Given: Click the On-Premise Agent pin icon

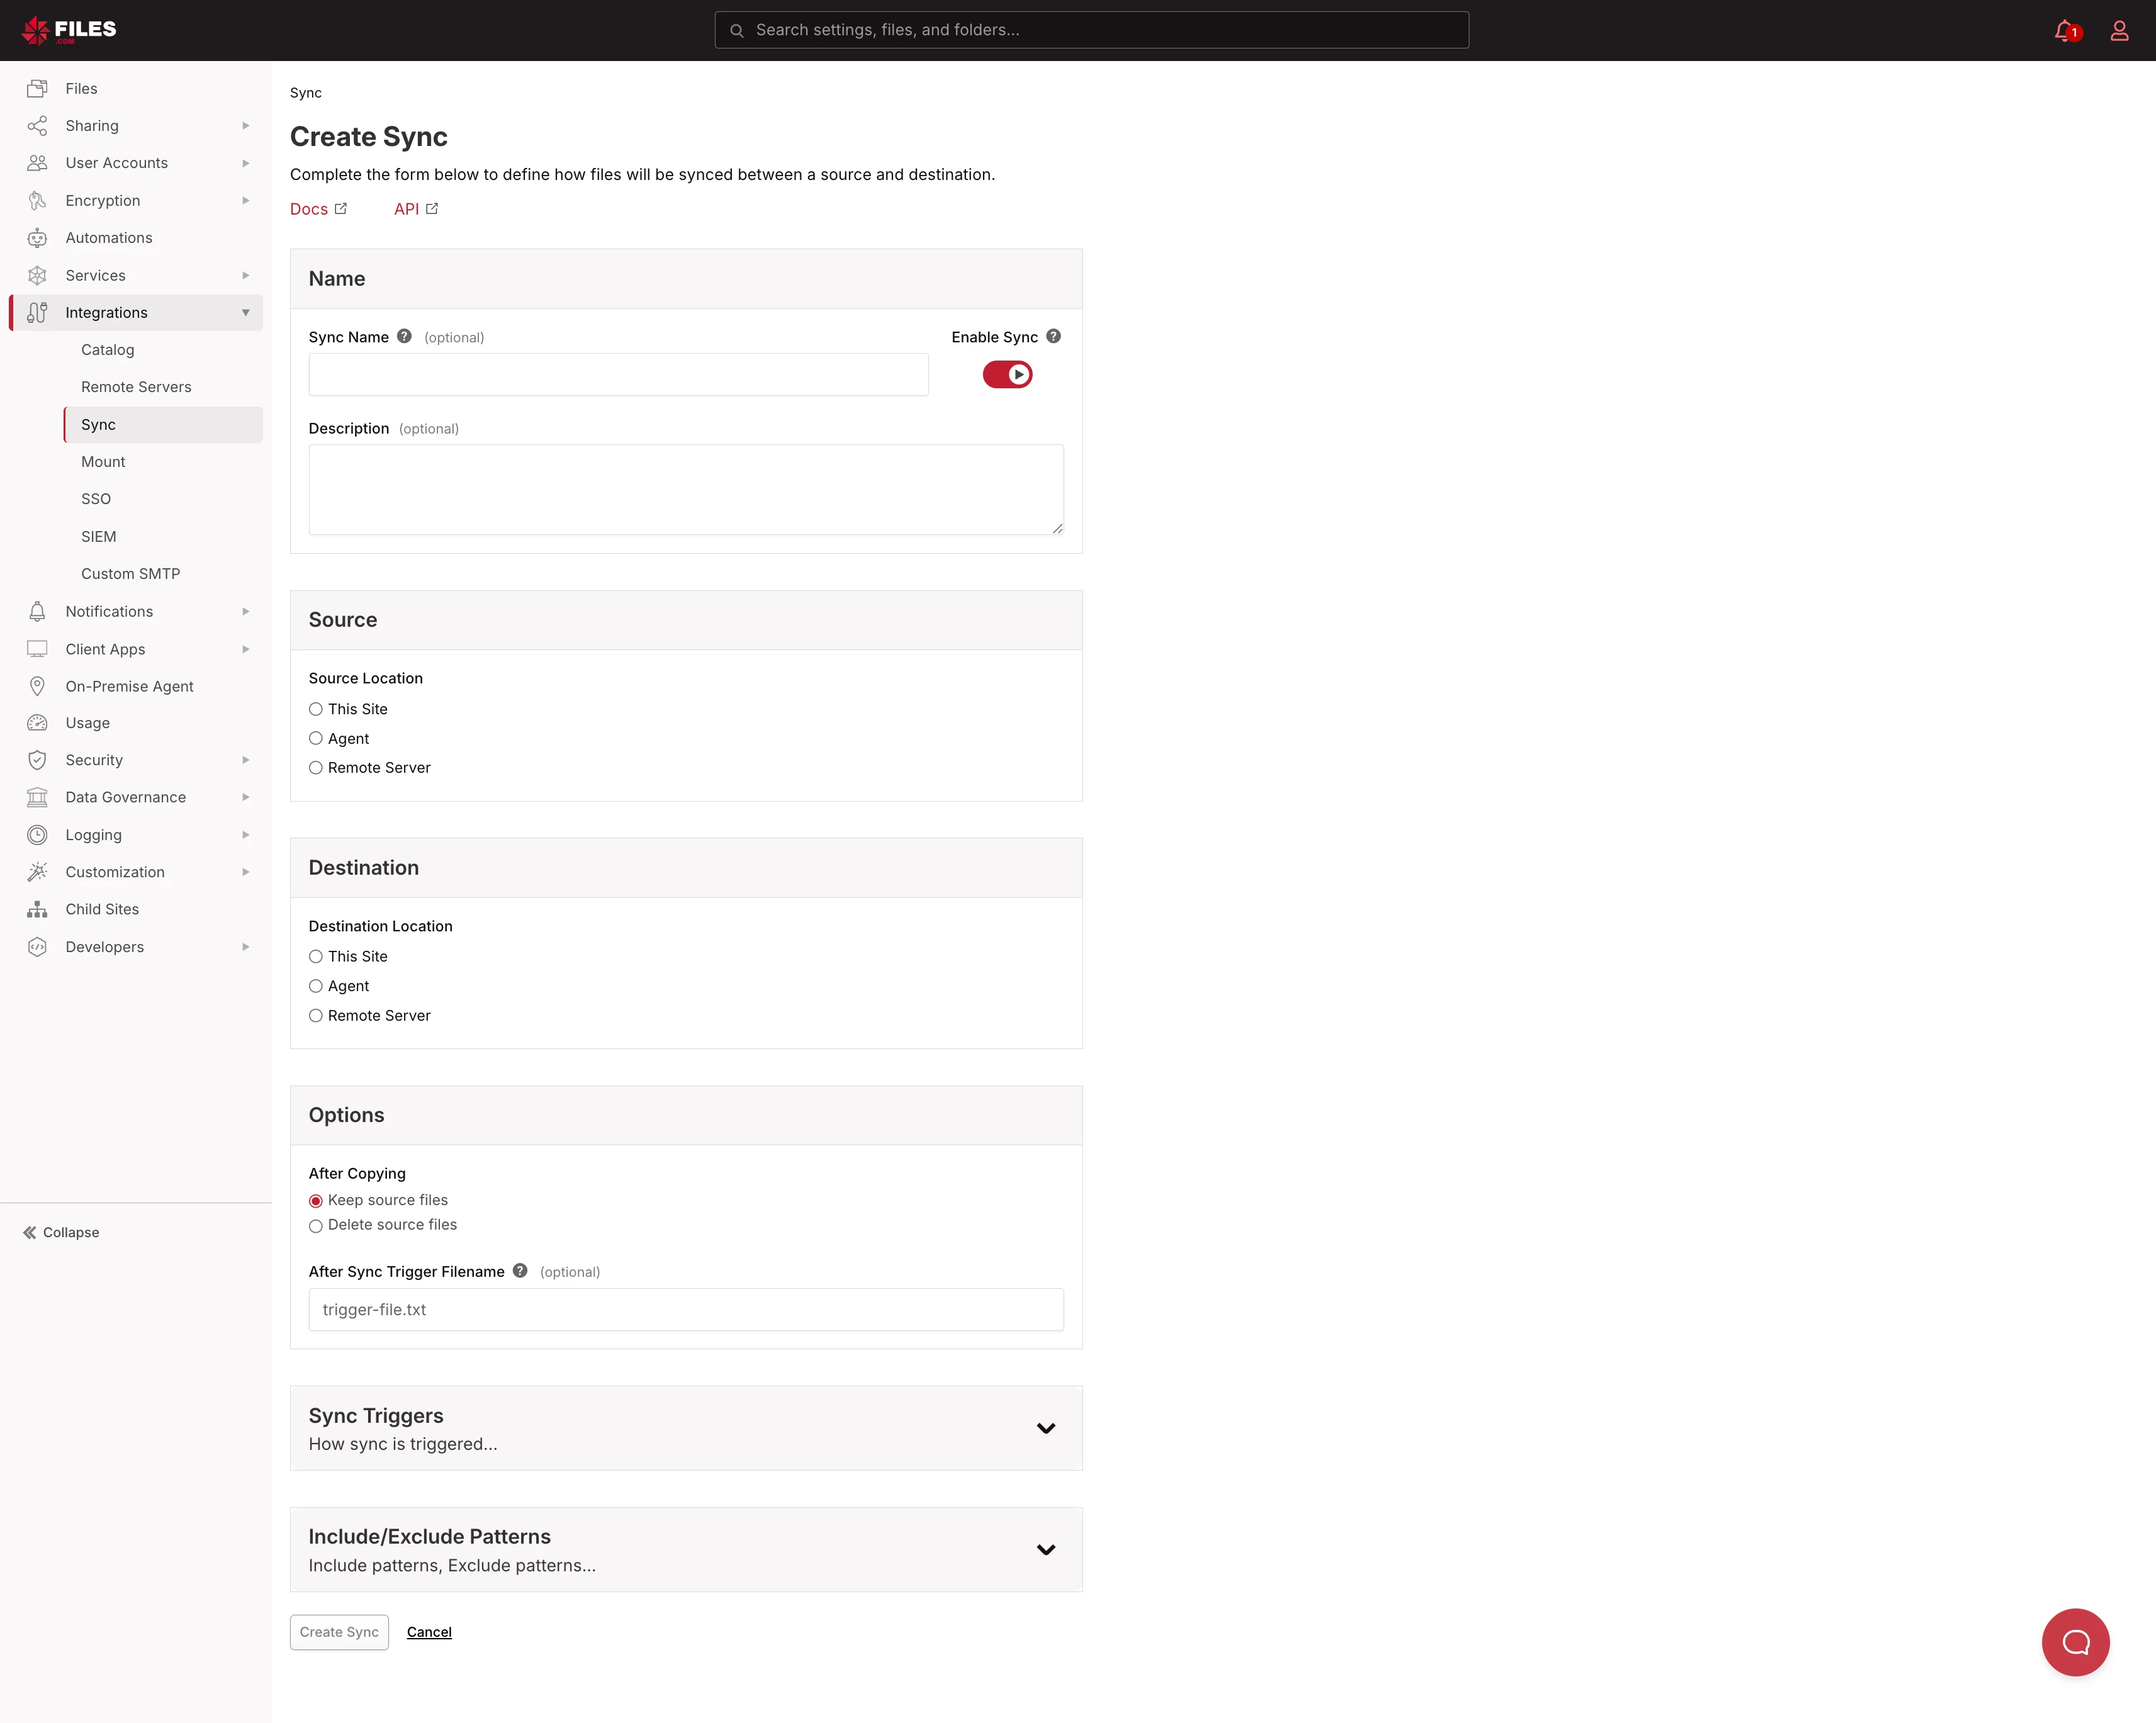Looking at the screenshot, I should coord(37,686).
